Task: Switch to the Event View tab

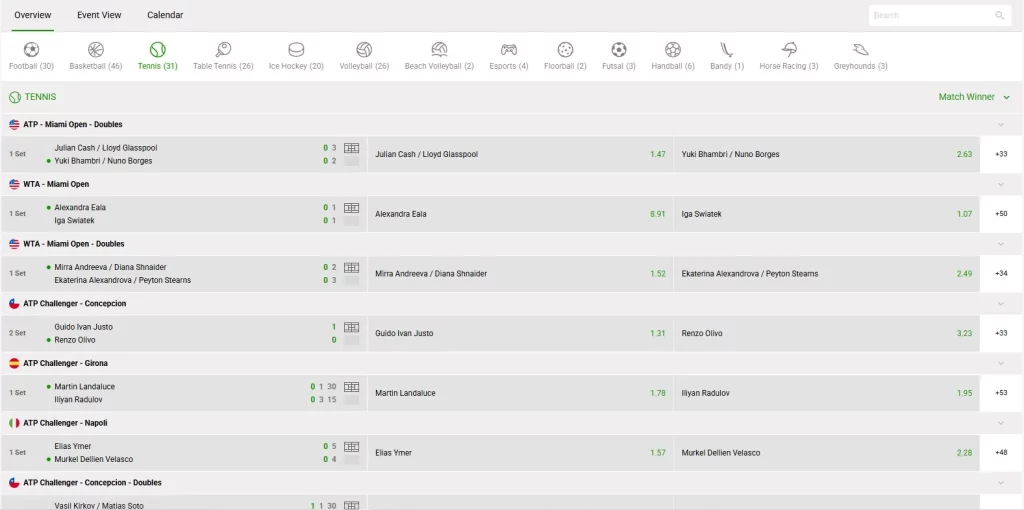Action: point(99,15)
